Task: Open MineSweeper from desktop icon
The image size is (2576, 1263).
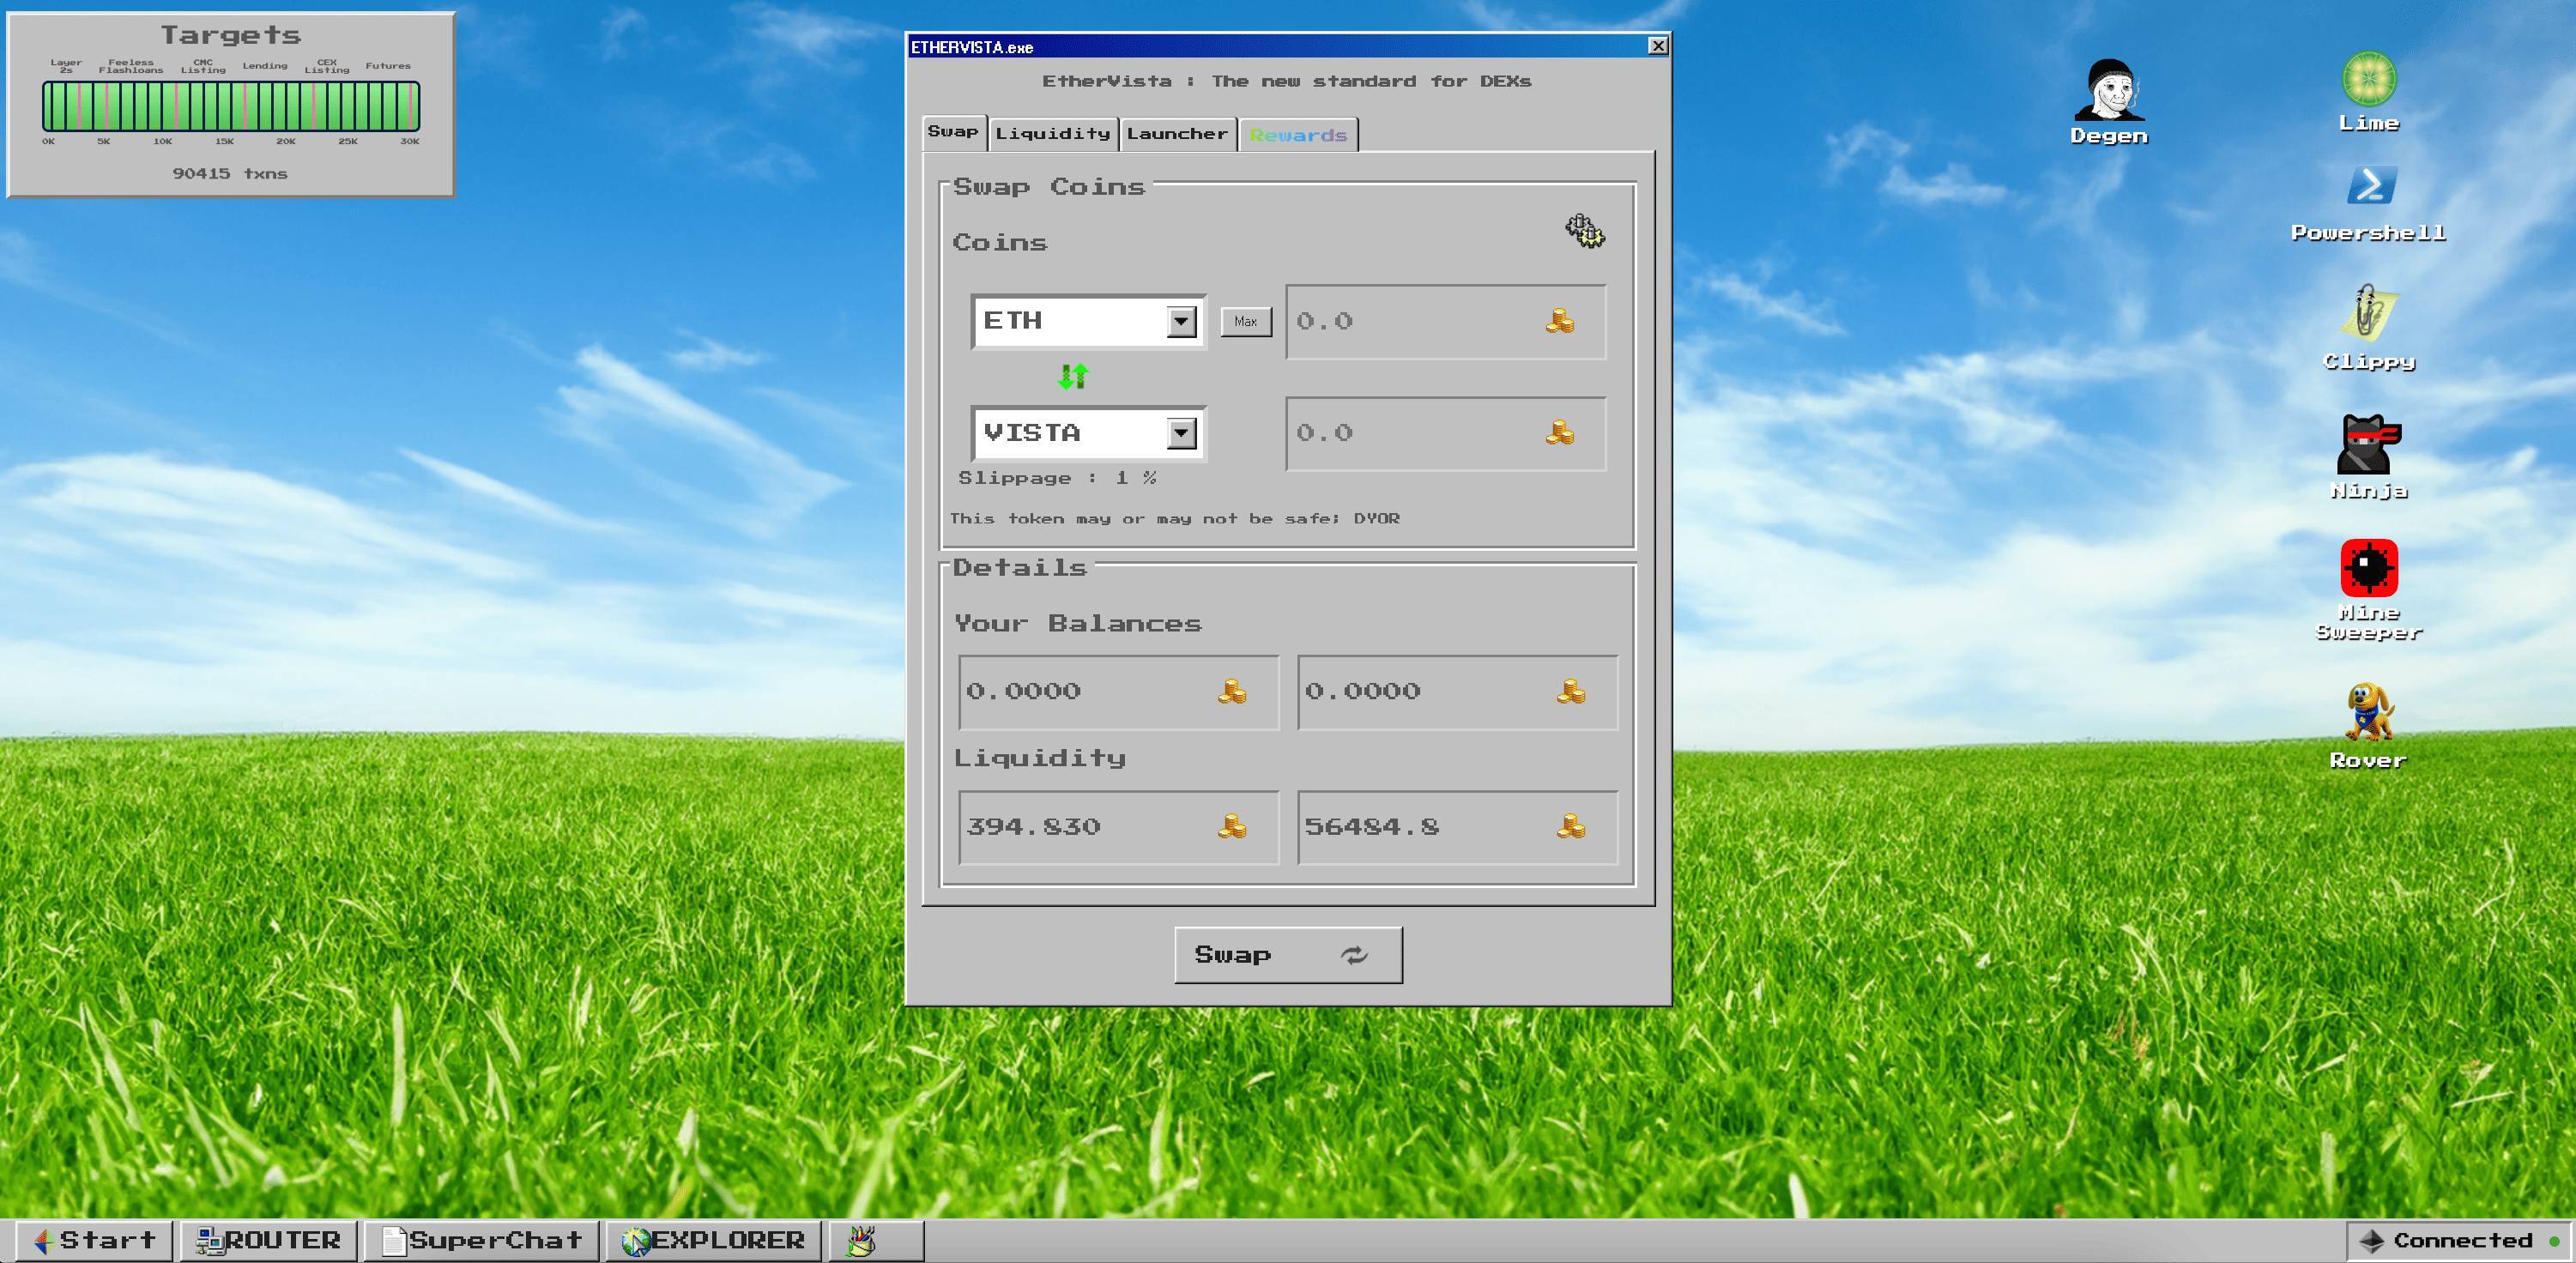Action: tap(2367, 570)
